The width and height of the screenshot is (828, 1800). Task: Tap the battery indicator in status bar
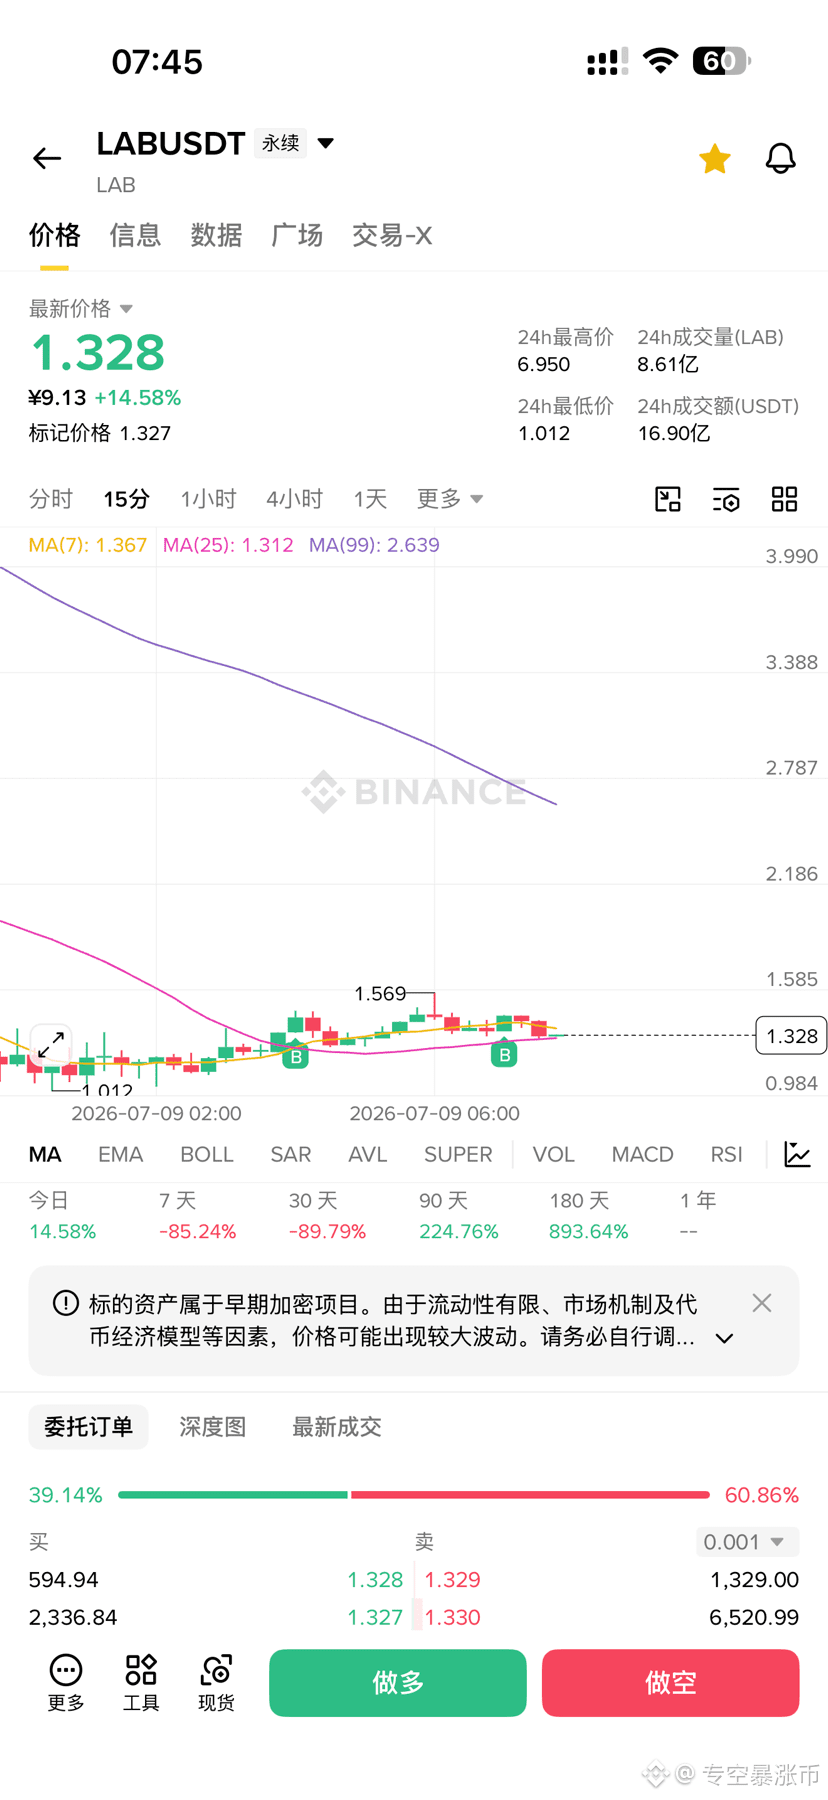click(722, 61)
